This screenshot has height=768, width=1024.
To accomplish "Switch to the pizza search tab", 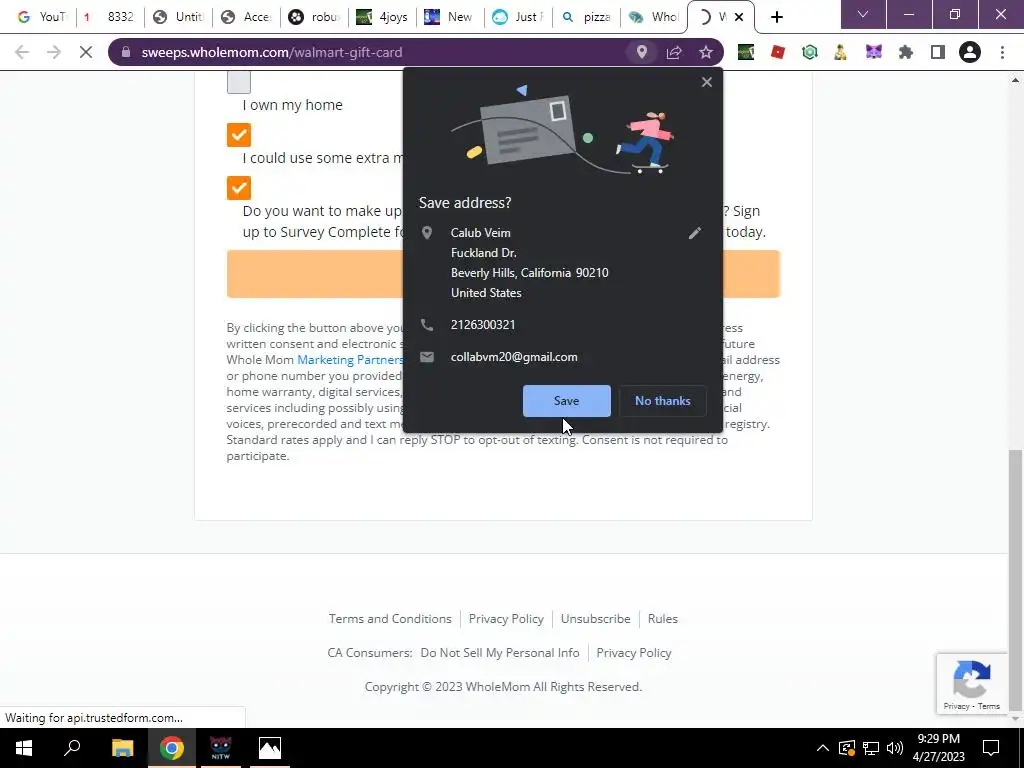I will click(586, 17).
